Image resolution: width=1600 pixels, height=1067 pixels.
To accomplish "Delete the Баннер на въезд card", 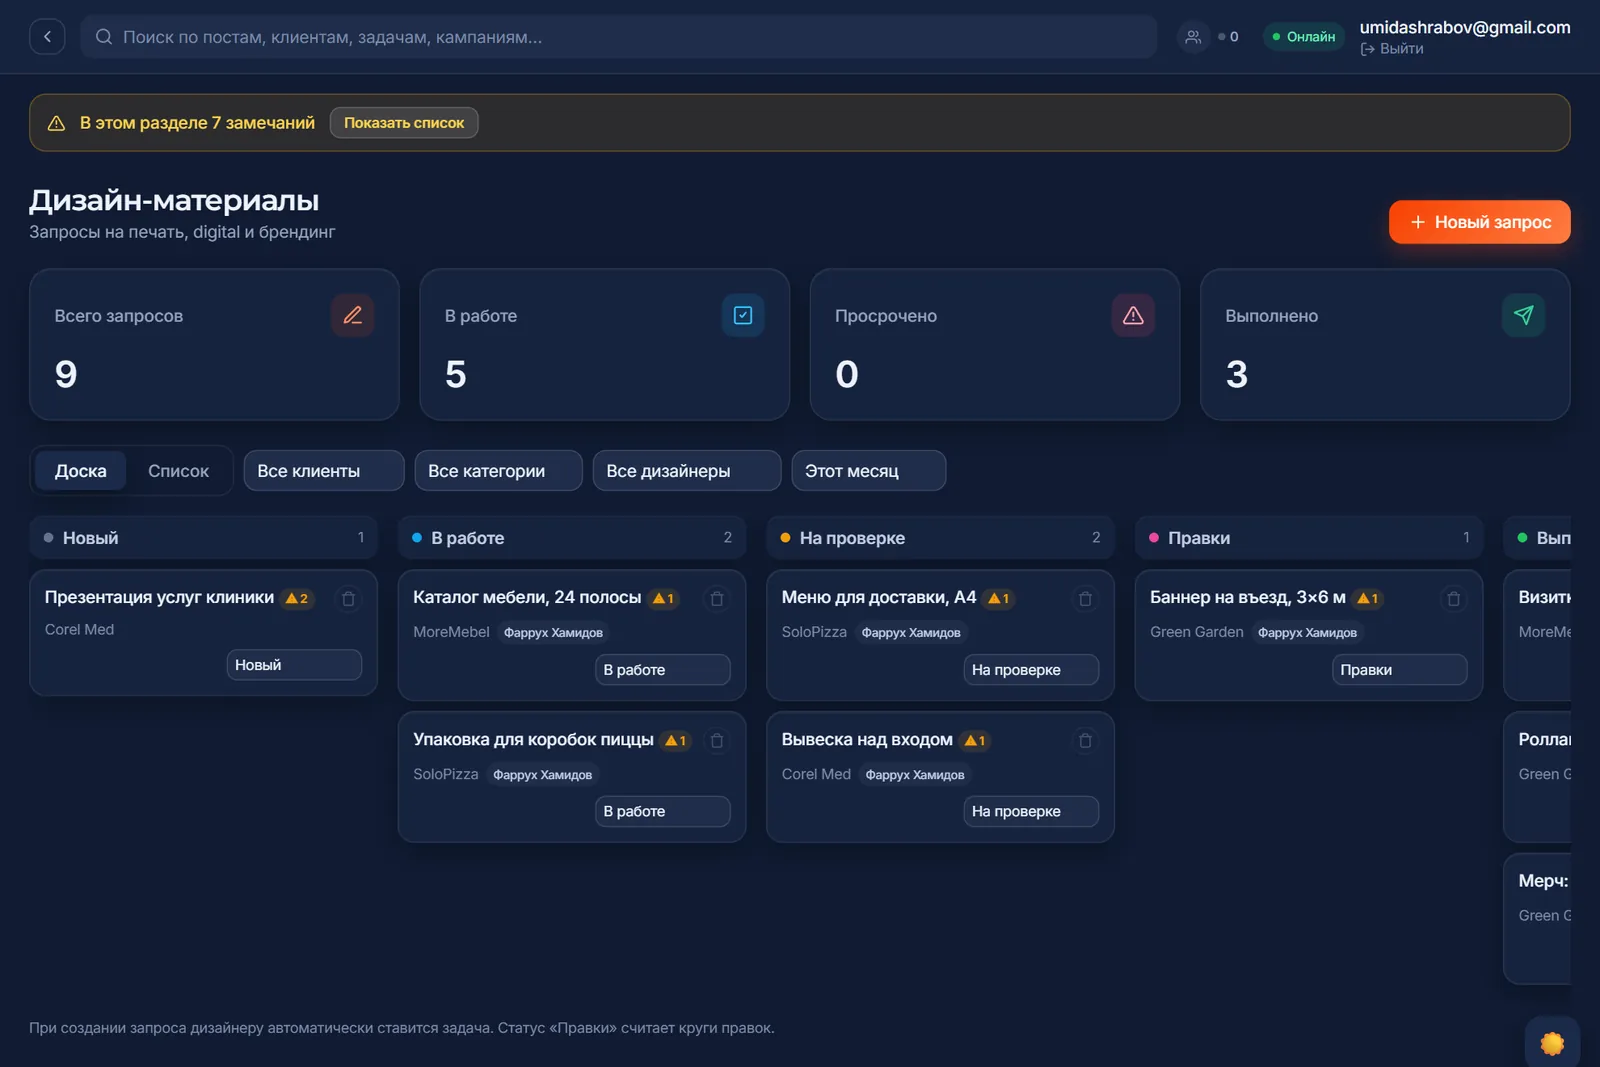I will [1454, 599].
